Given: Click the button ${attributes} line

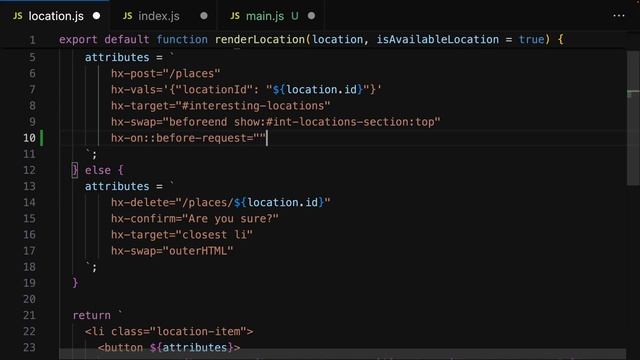Looking at the screenshot, I should coord(169,348).
